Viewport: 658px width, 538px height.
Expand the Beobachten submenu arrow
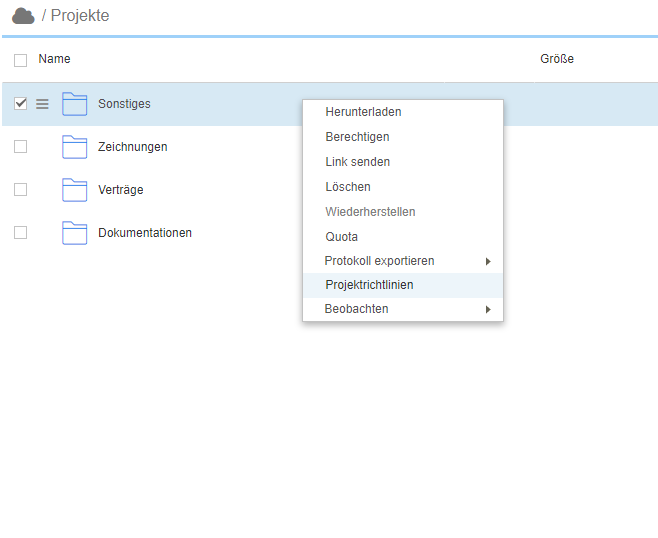(x=488, y=310)
